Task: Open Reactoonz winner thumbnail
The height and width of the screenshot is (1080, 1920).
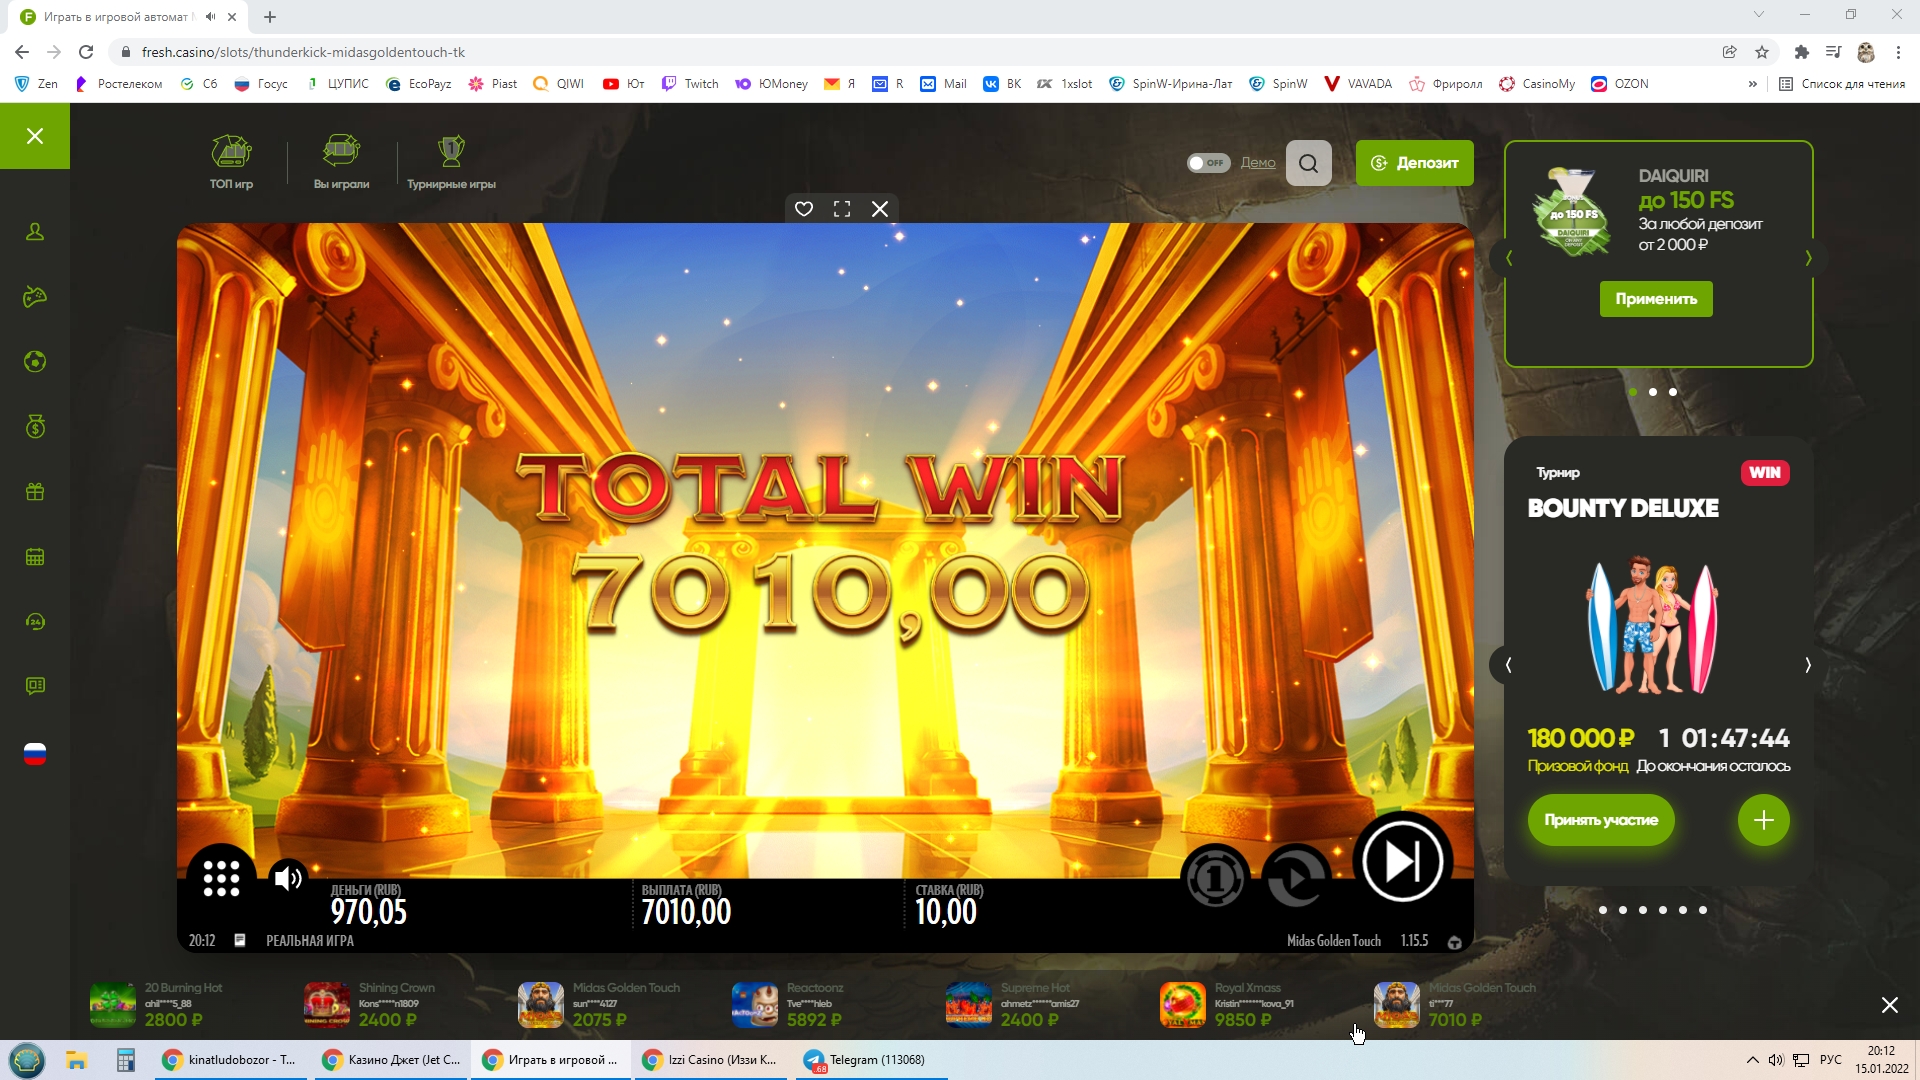Action: (755, 1005)
